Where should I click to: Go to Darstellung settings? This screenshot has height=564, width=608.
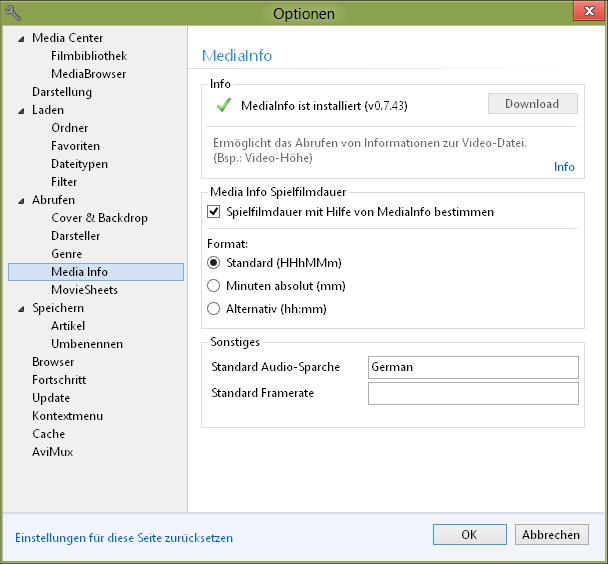coord(62,92)
